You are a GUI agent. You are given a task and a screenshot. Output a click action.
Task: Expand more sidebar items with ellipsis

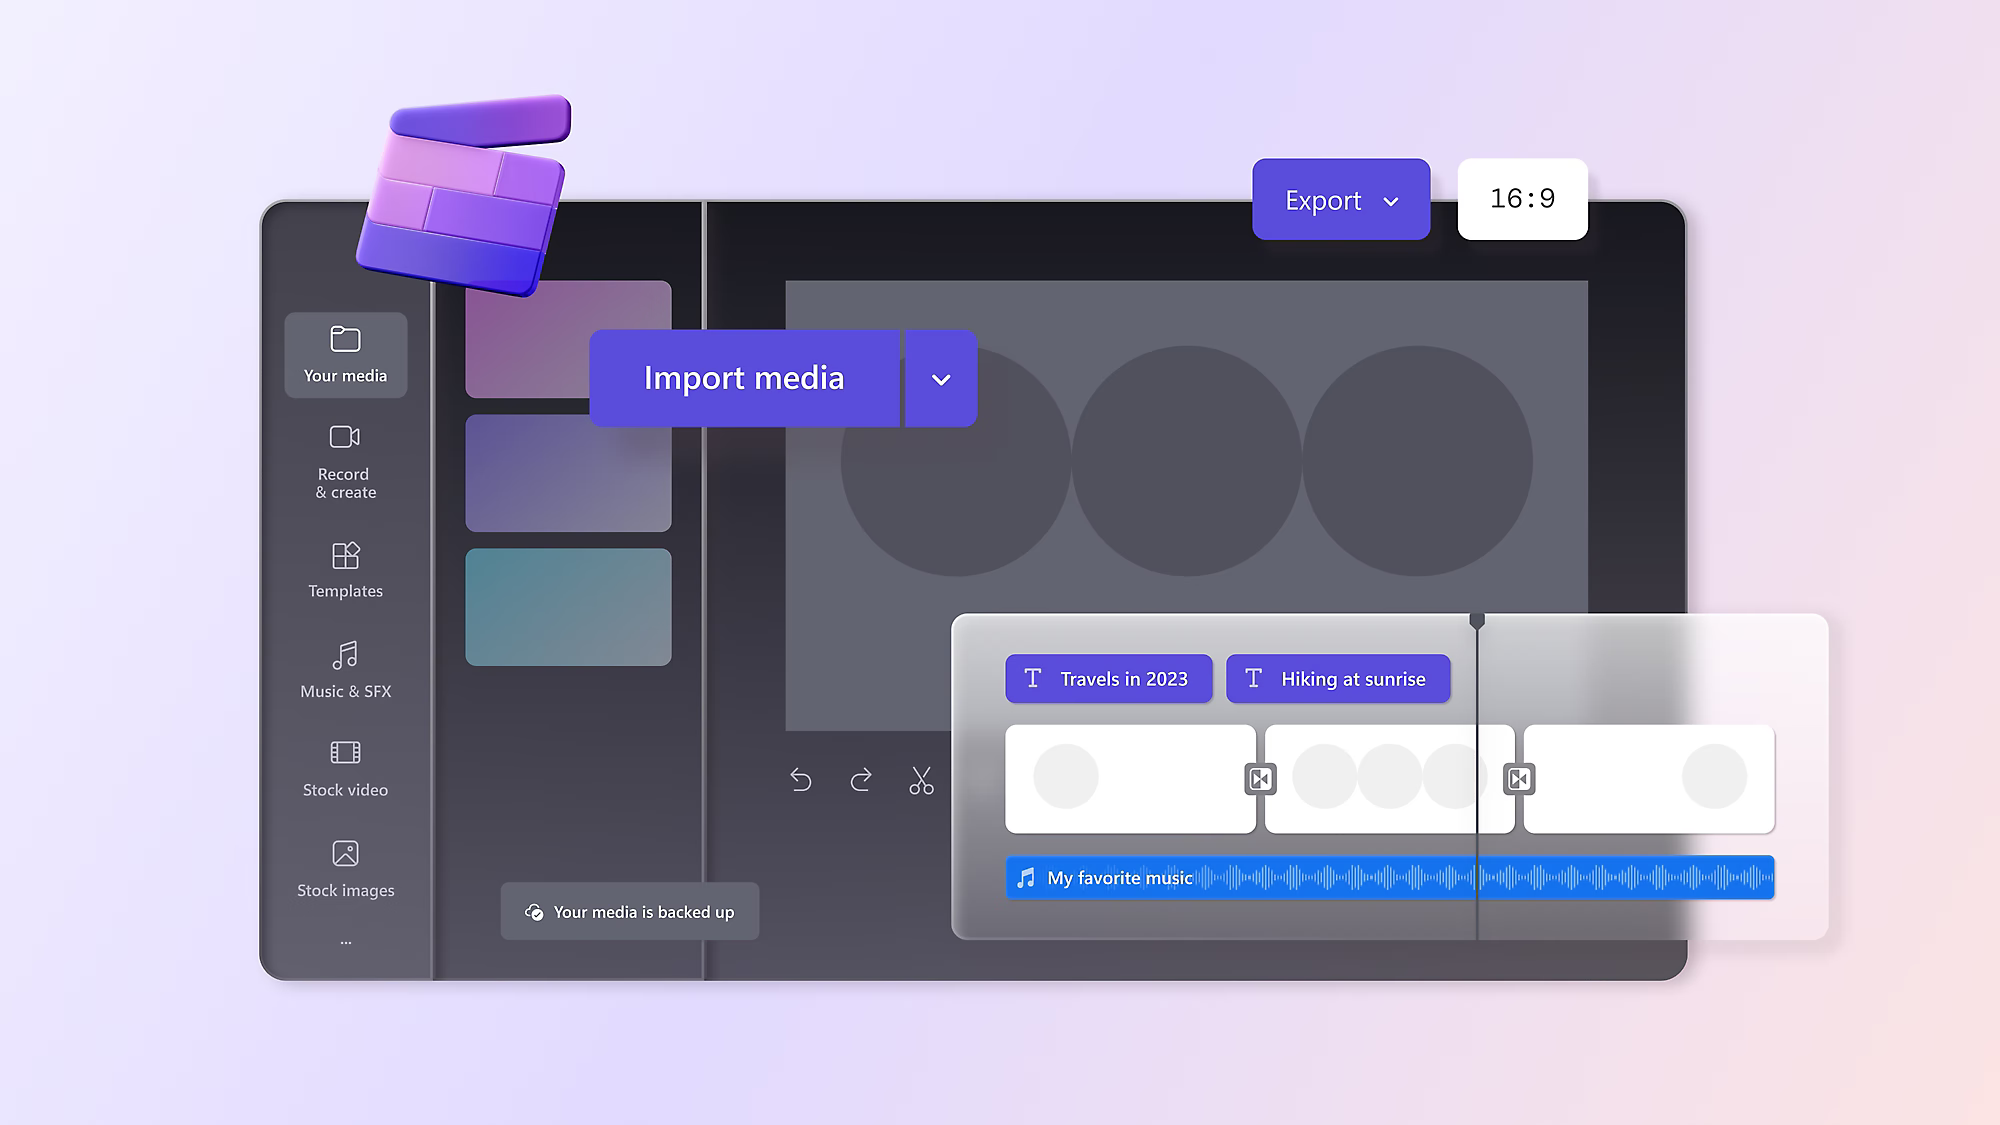[345, 942]
